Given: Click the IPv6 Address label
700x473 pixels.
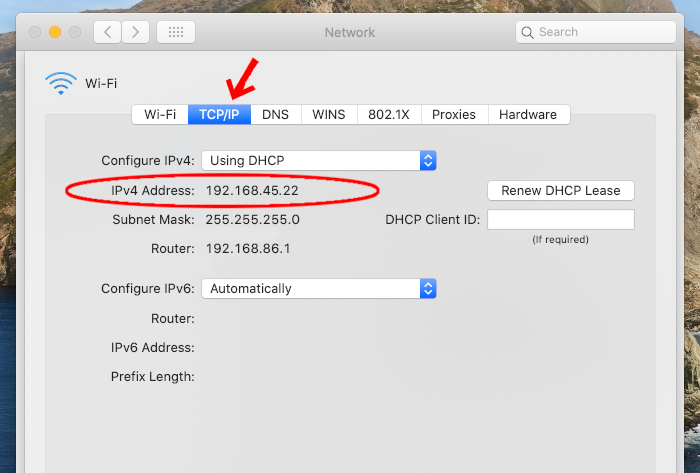Looking at the screenshot, I should tap(153, 348).
